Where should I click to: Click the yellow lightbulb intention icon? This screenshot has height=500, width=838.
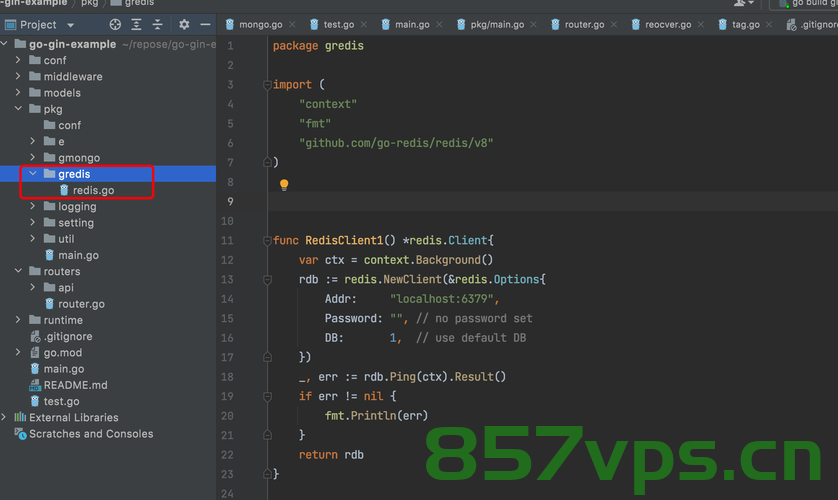click(x=284, y=185)
